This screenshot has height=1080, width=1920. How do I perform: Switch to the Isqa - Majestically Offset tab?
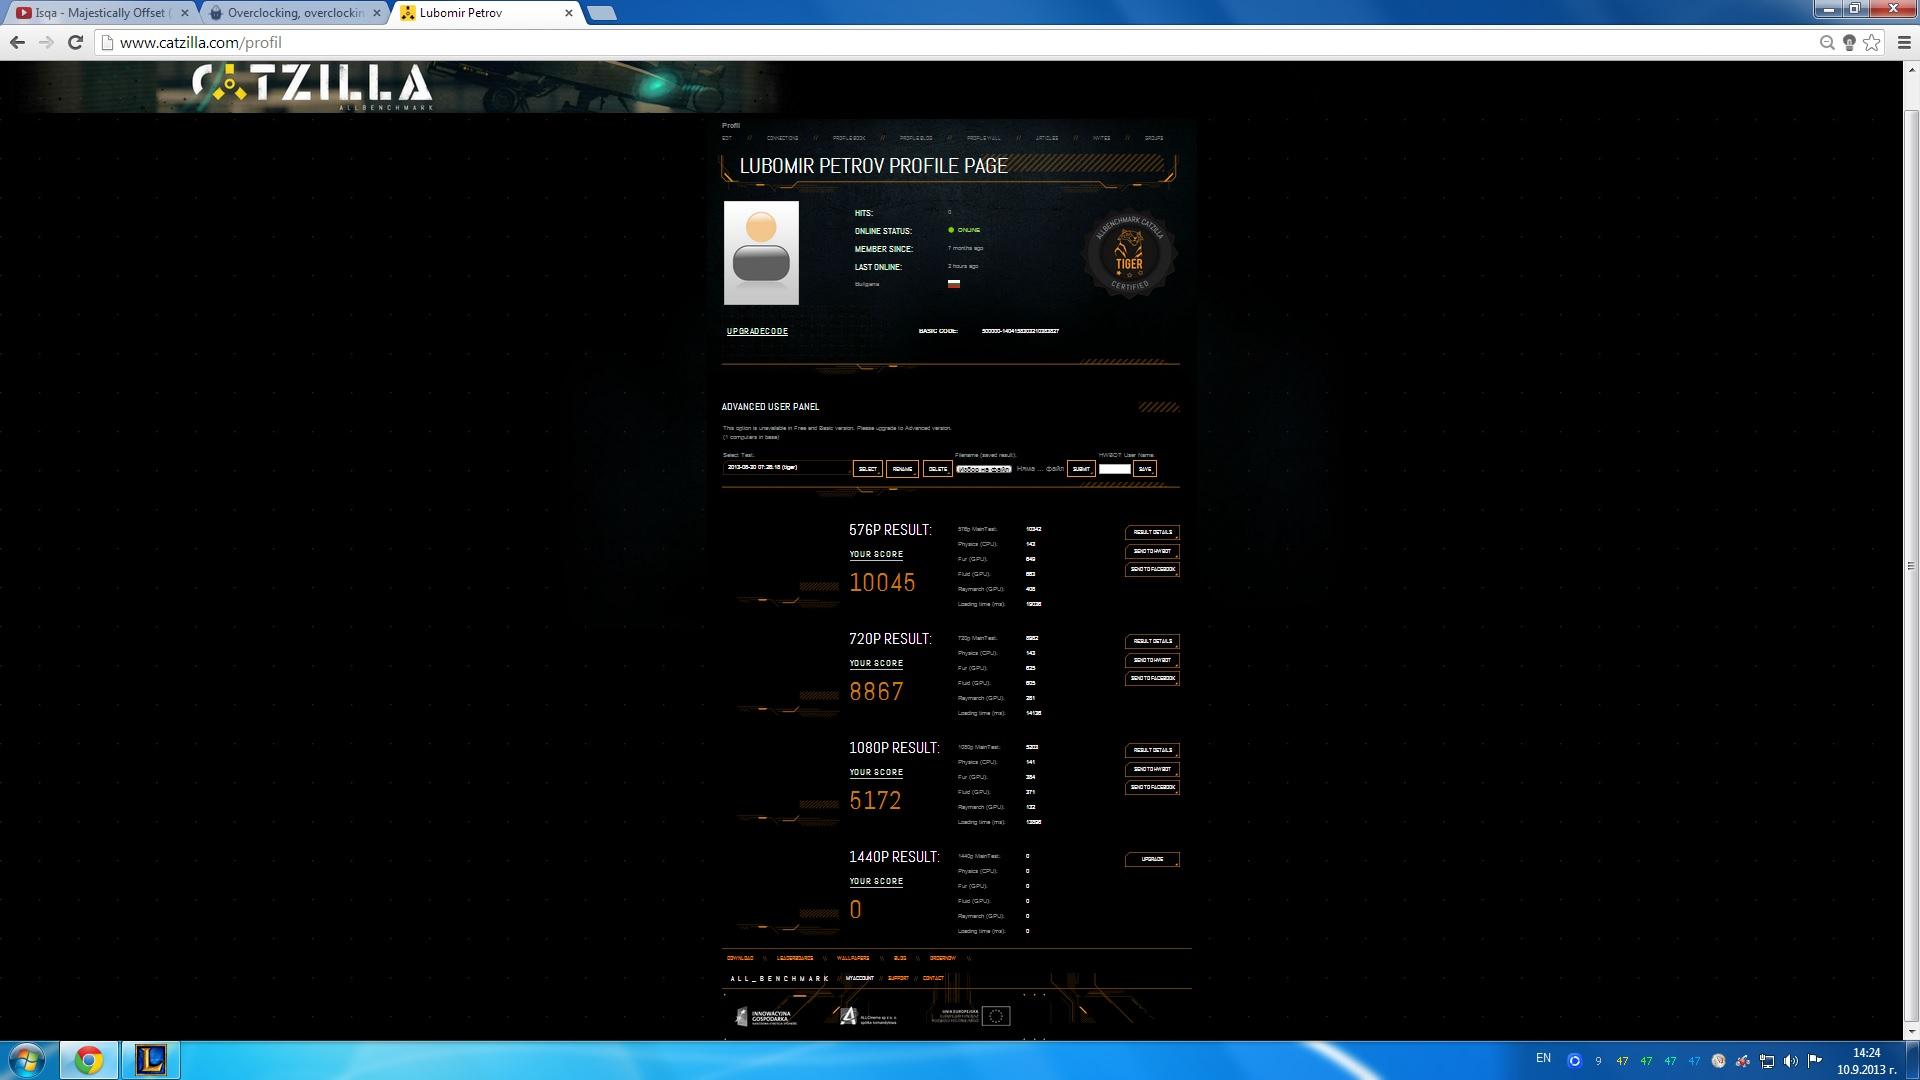(100, 13)
